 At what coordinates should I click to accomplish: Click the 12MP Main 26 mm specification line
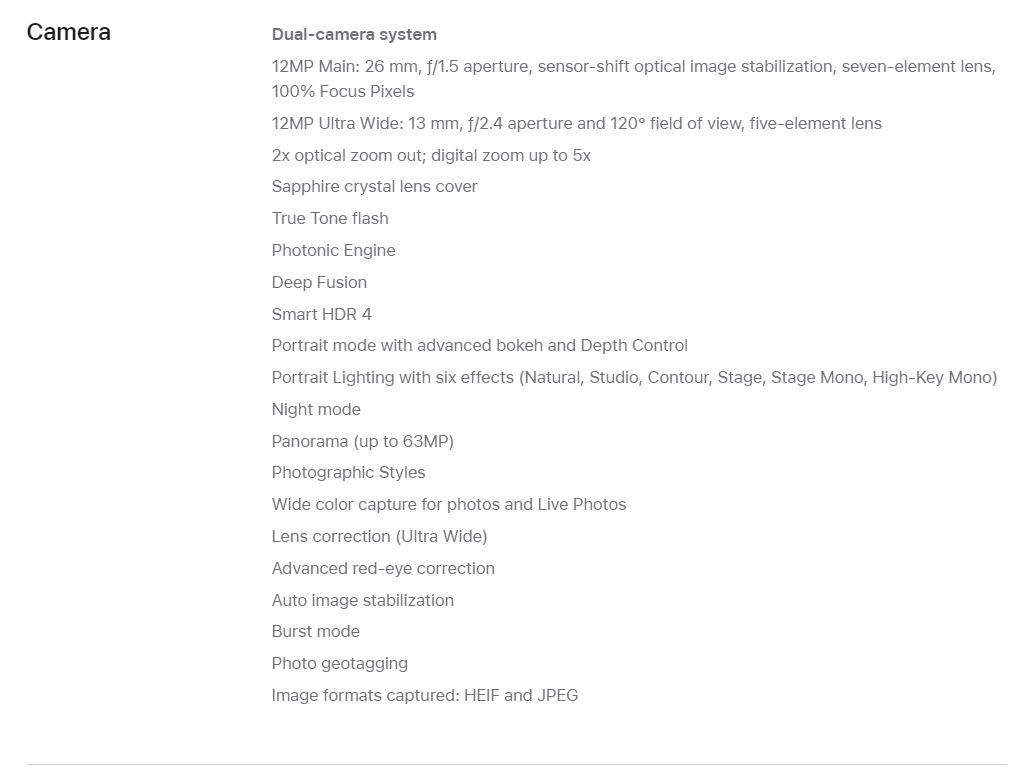[x=634, y=66]
